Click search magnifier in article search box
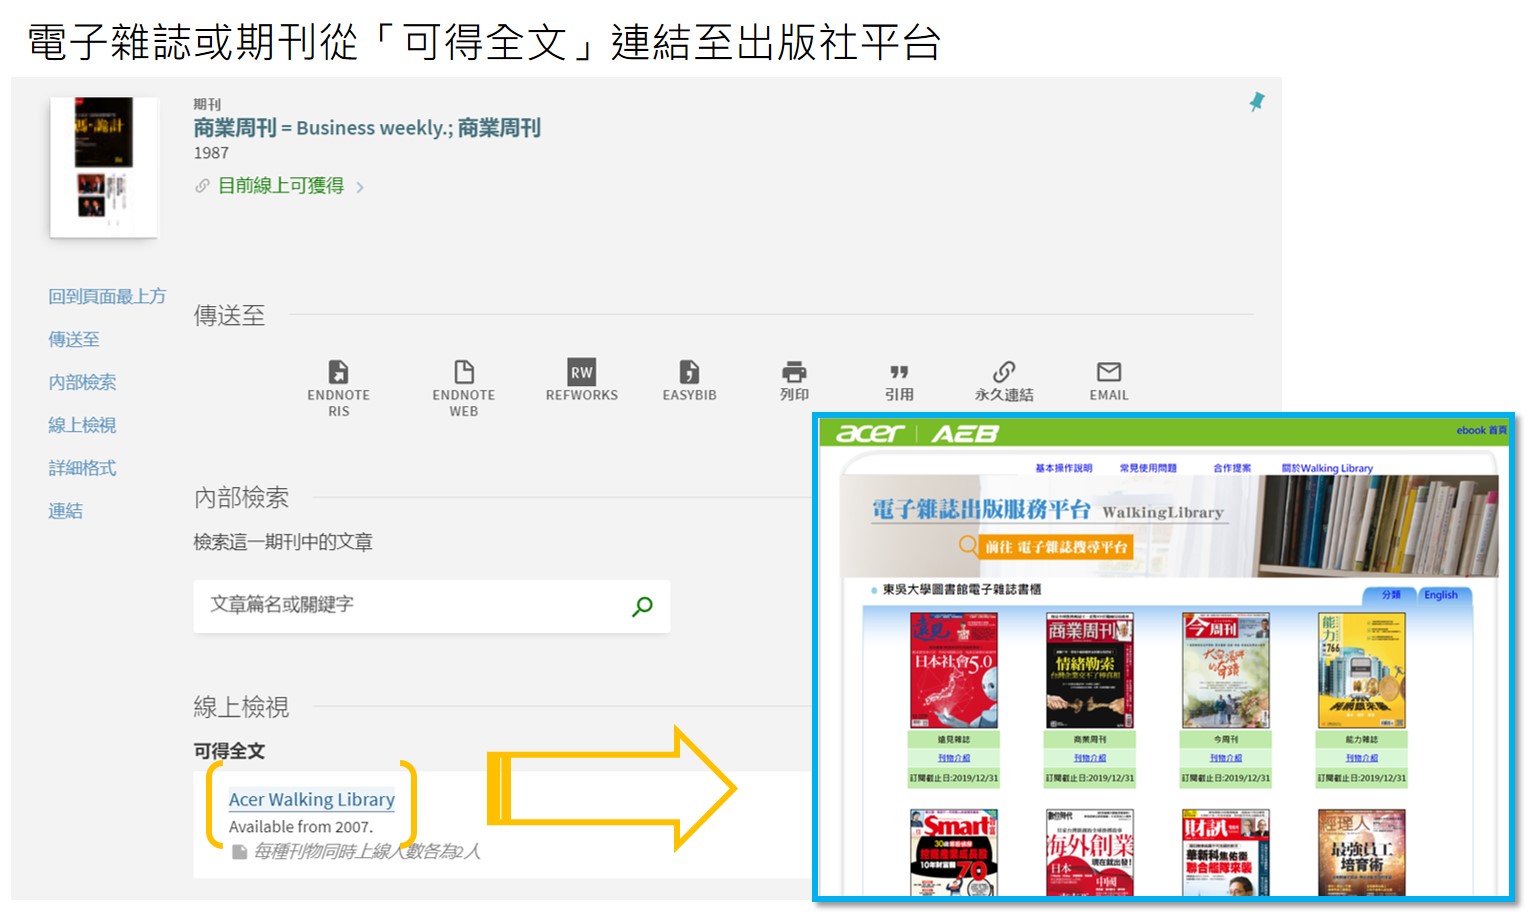 click(642, 606)
